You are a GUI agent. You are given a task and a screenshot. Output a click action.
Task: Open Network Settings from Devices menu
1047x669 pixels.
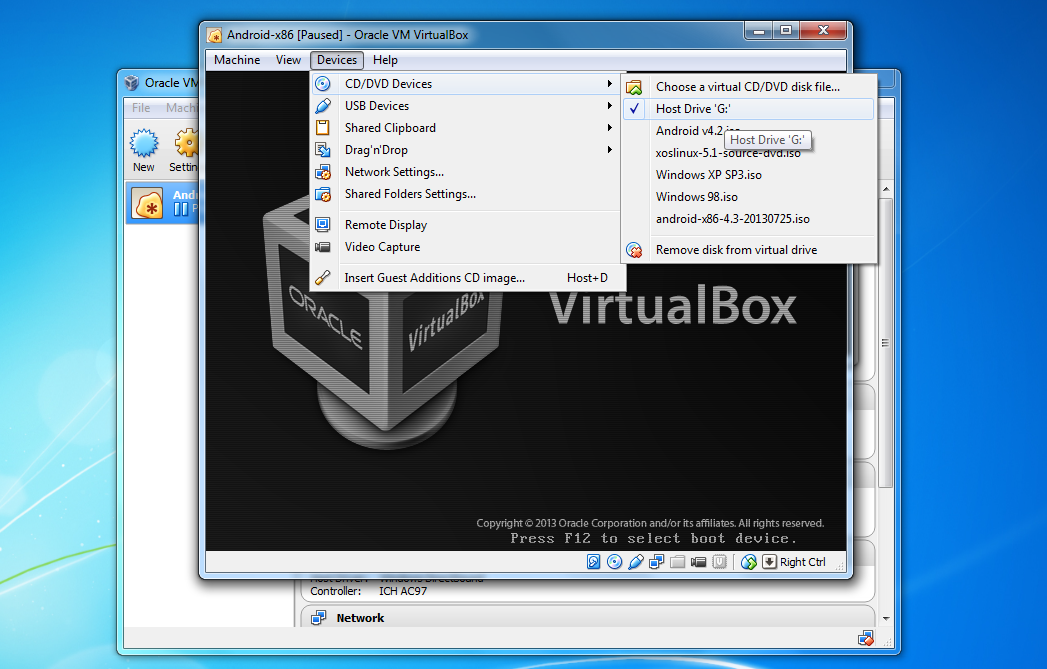468,172
